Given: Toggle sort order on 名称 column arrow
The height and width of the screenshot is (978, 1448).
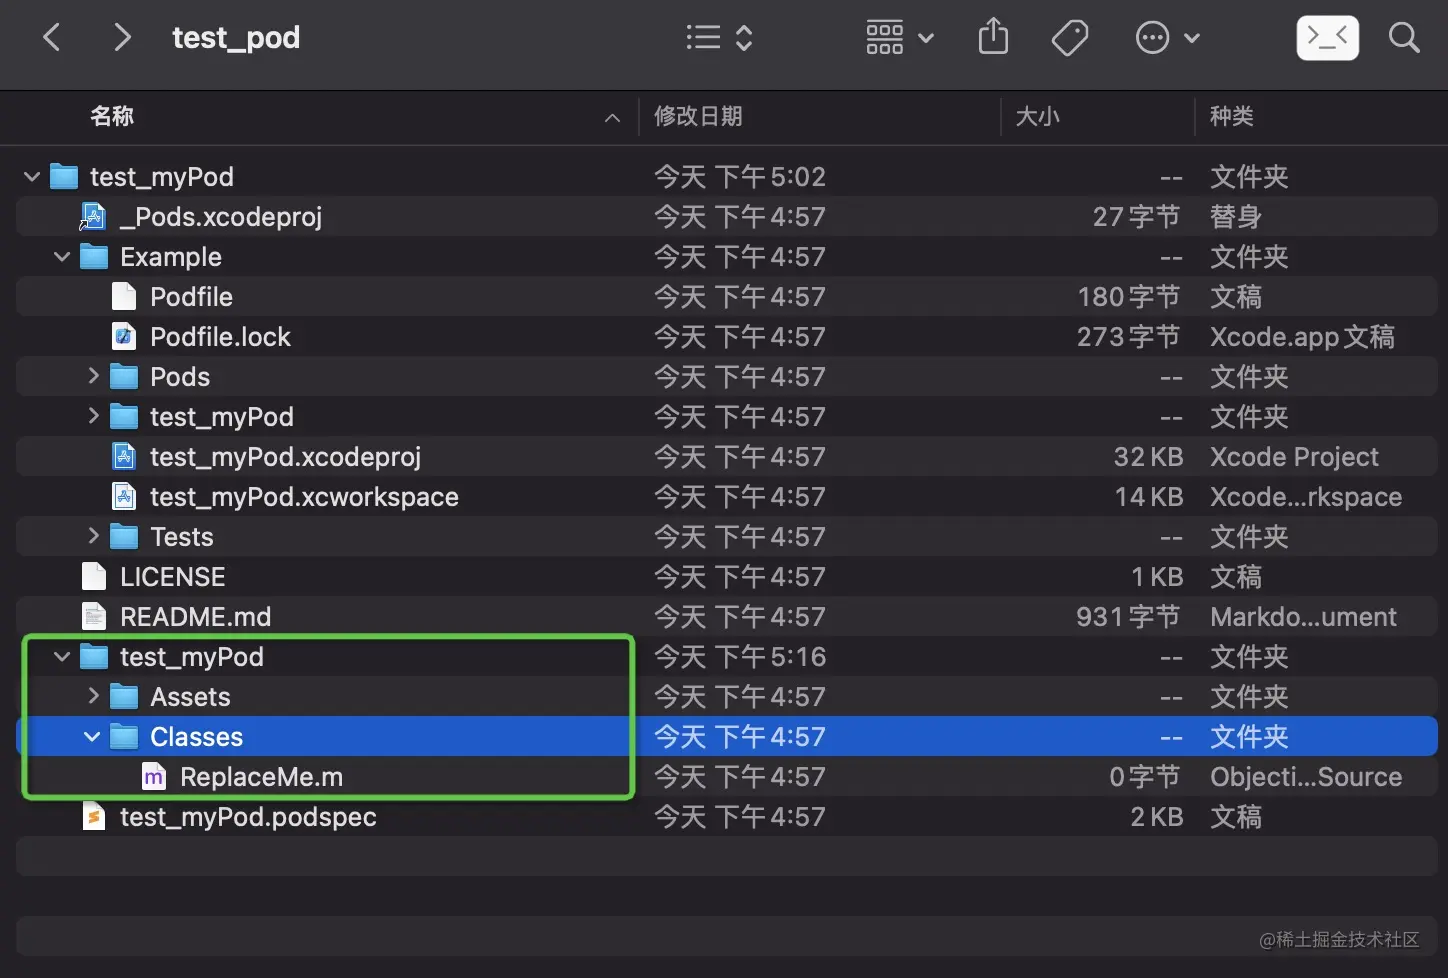Looking at the screenshot, I should click(x=612, y=118).
